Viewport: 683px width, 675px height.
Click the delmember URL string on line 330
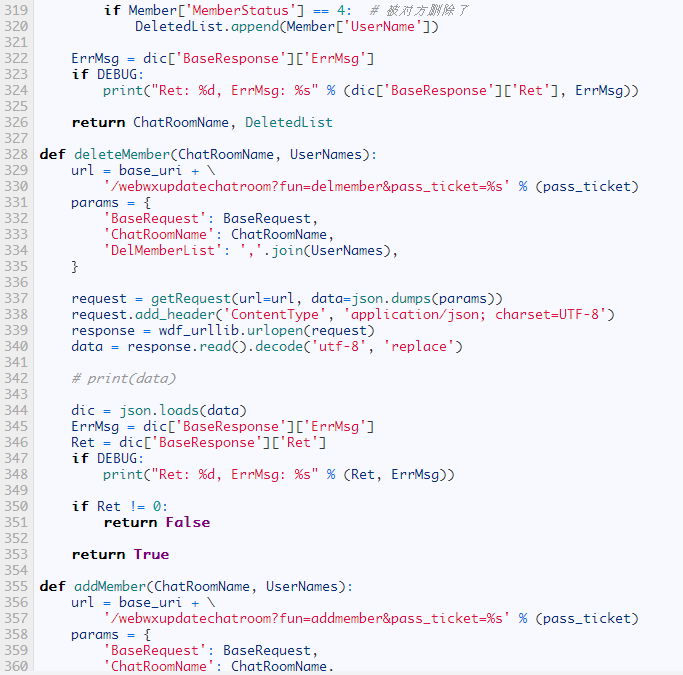coord(306,187)
